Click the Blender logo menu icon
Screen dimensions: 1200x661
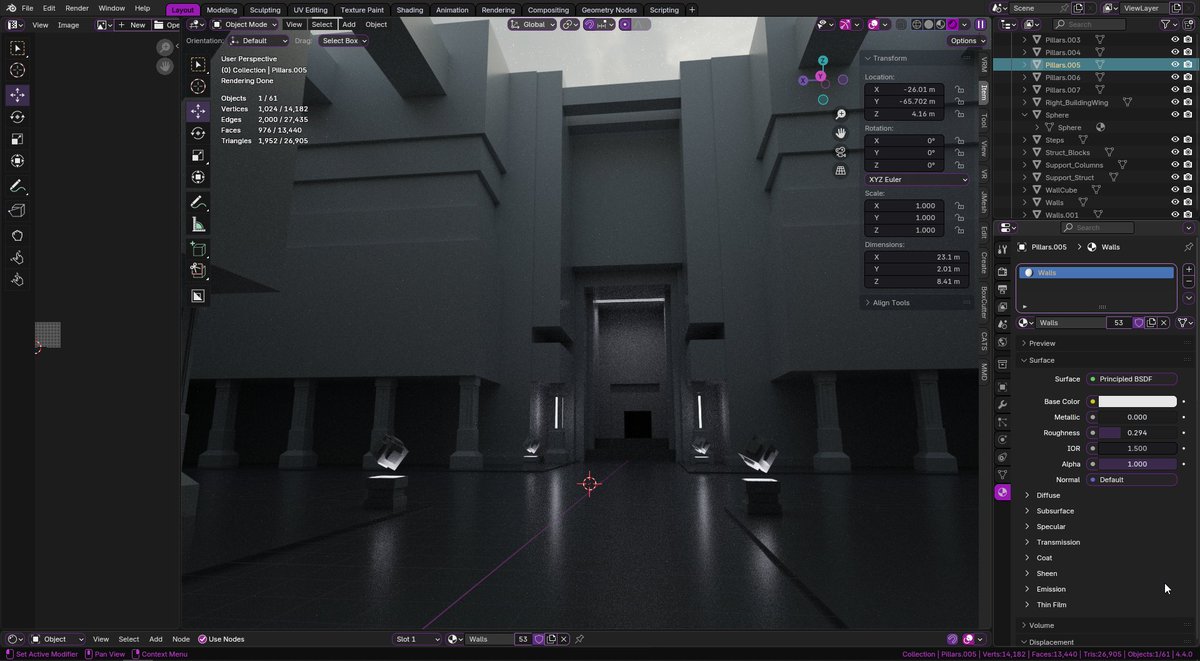[10, 8]
